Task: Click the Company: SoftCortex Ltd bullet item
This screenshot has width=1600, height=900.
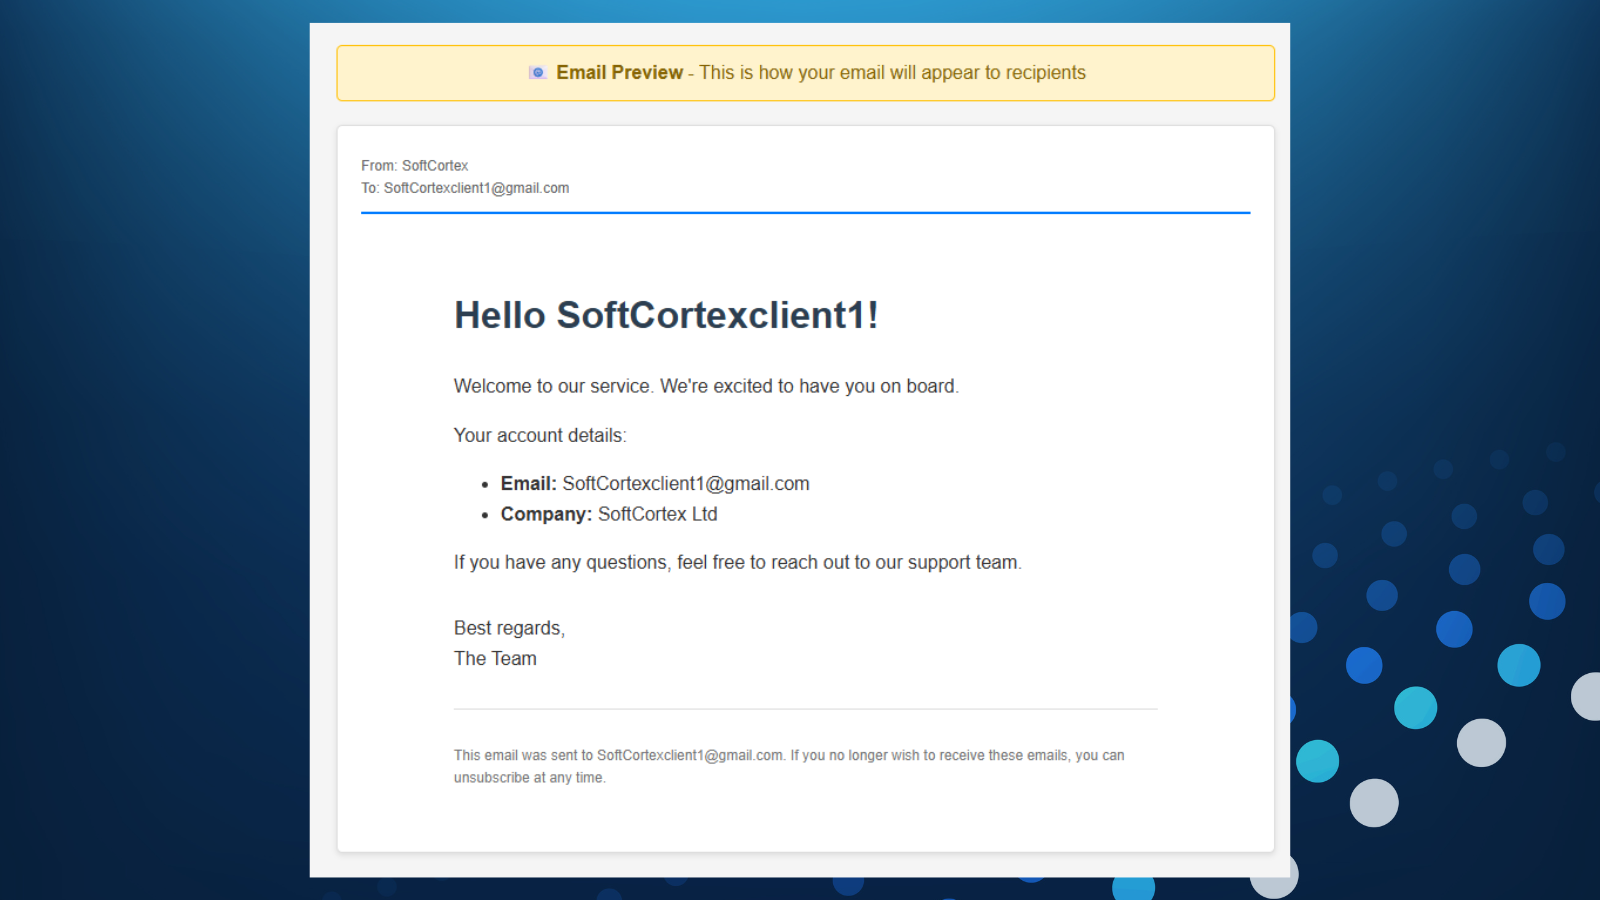Action: 608,514
